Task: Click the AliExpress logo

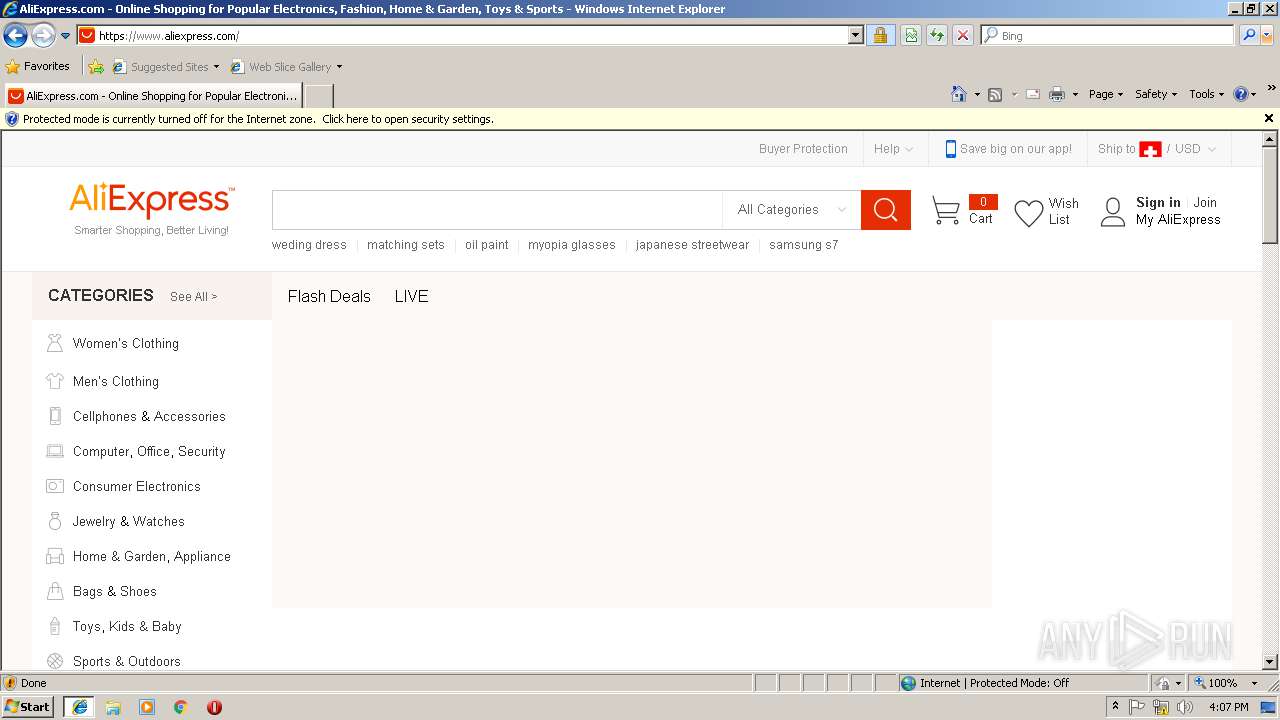Action: point(152,201)
